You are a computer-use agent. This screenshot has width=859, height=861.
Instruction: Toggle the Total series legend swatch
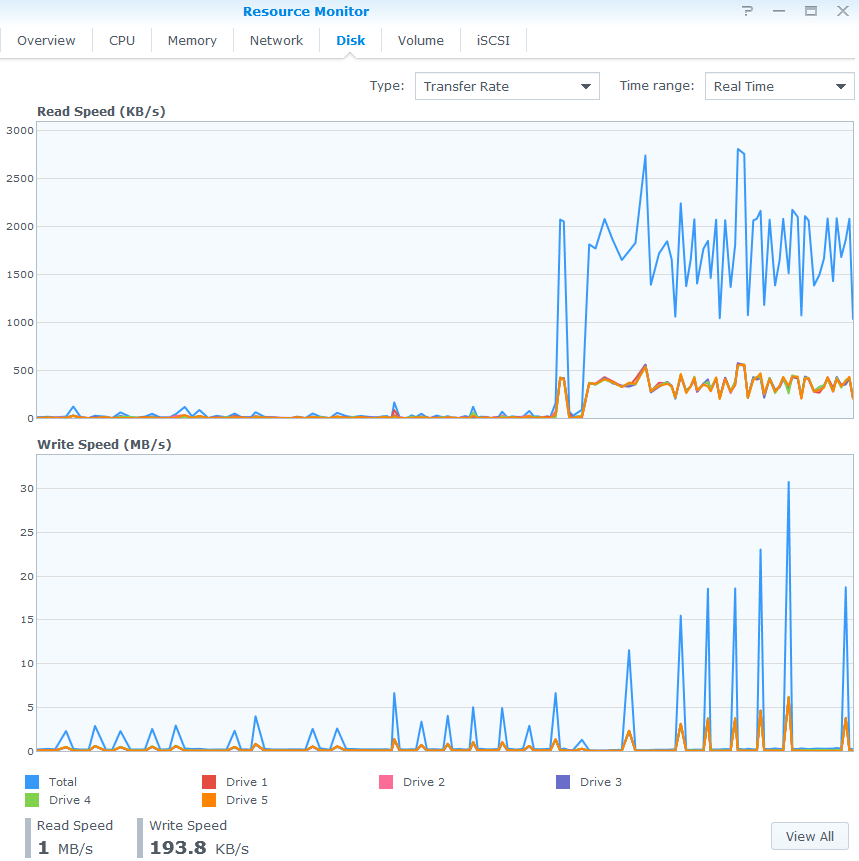pos(31,782)
